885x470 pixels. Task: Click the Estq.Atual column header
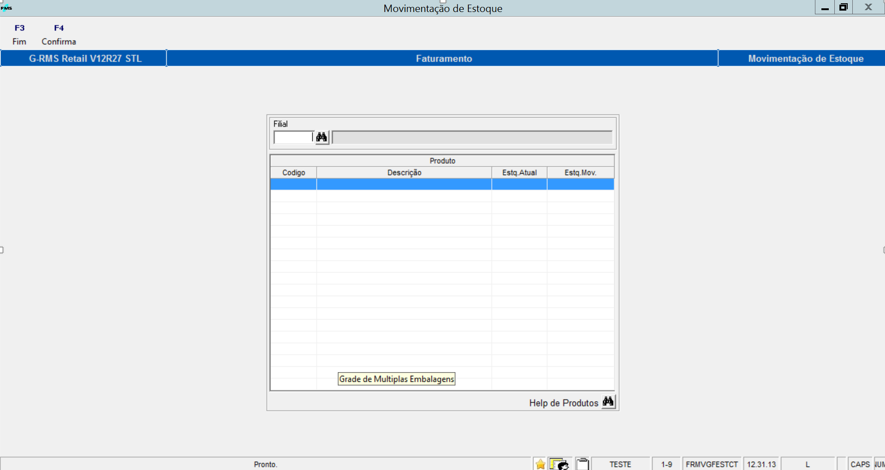tap(519, 173)
